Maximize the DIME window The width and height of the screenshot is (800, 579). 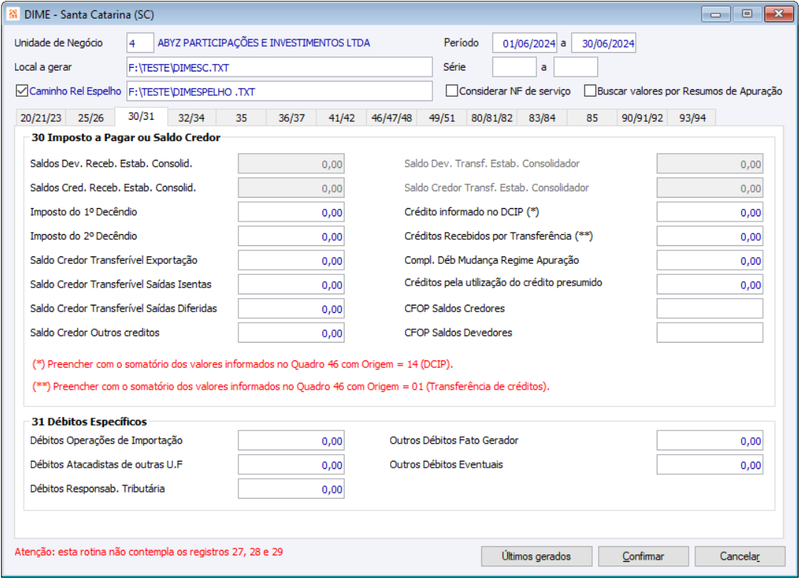tap(747, 14)
